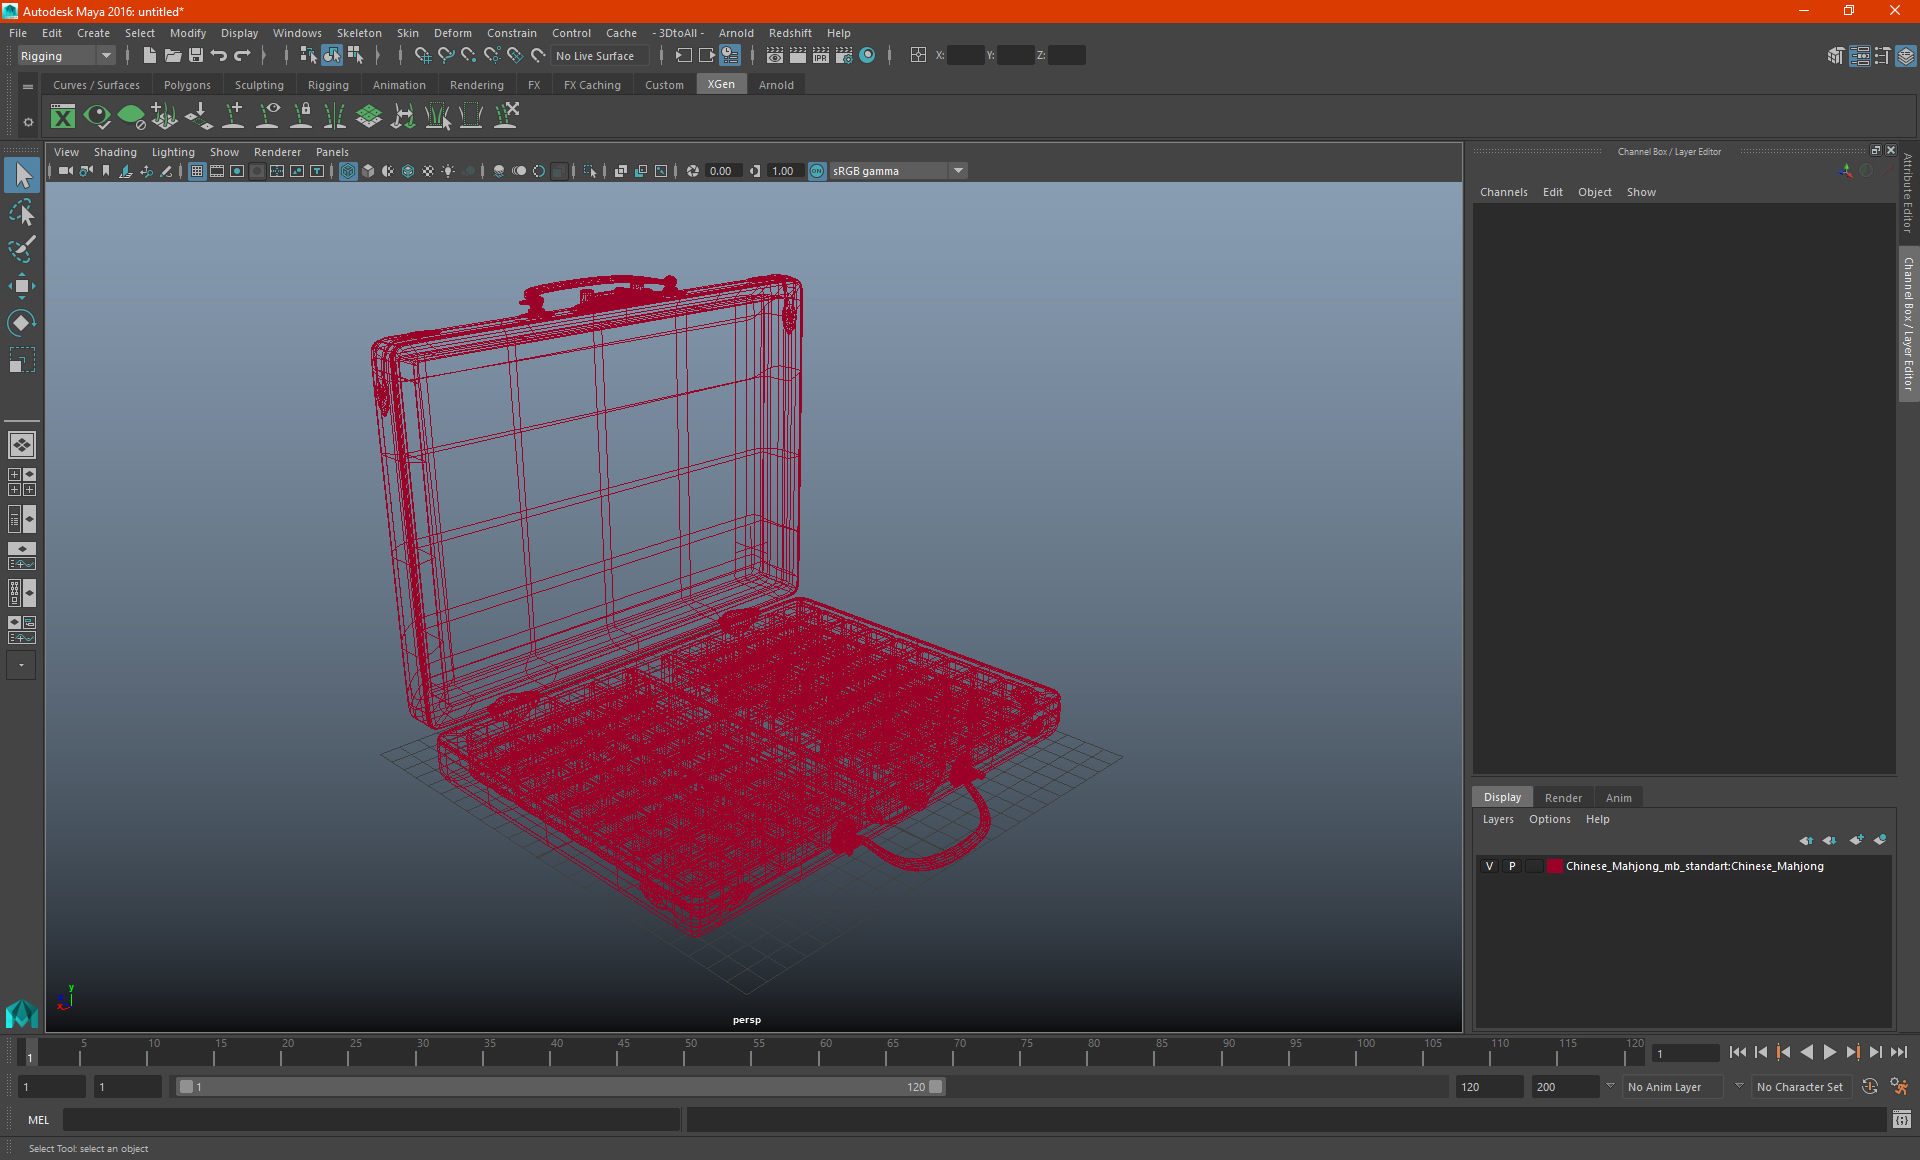Click the MEL command line input

click(371, 1120)
